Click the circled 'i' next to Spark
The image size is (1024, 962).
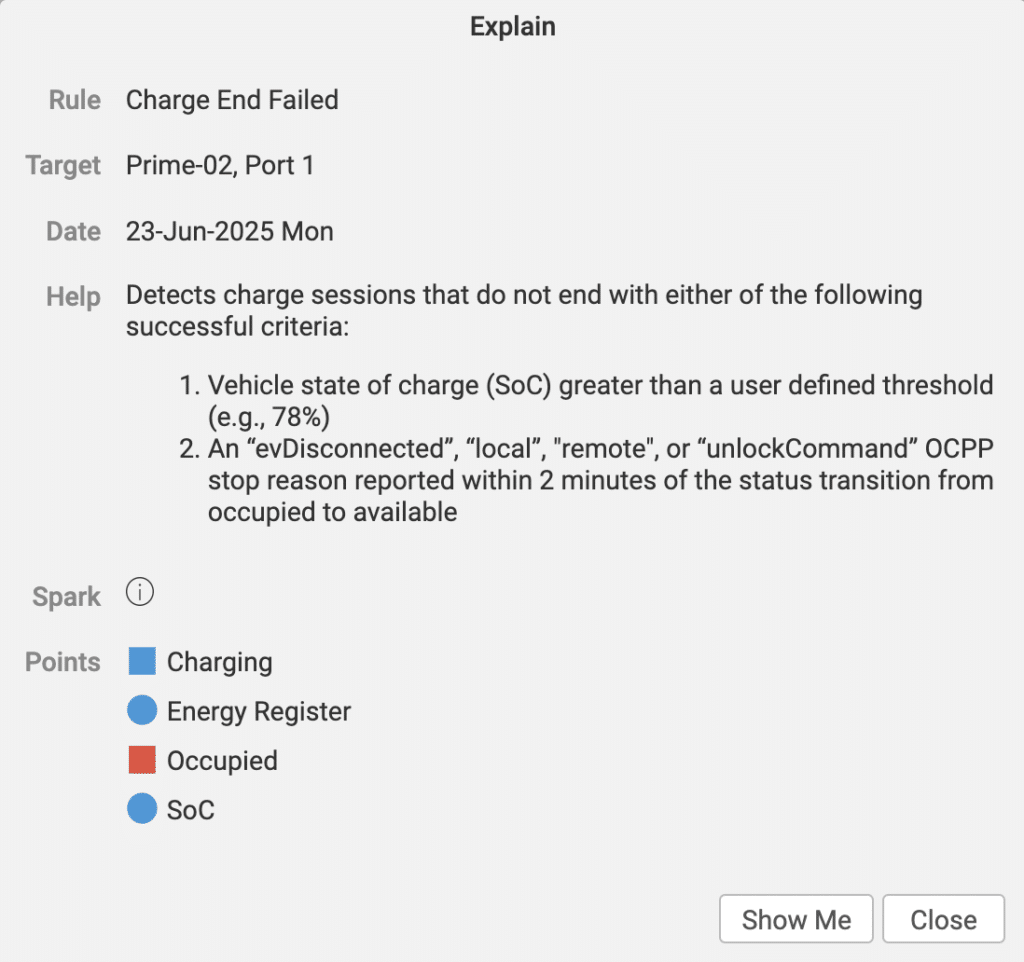point(140,592)
